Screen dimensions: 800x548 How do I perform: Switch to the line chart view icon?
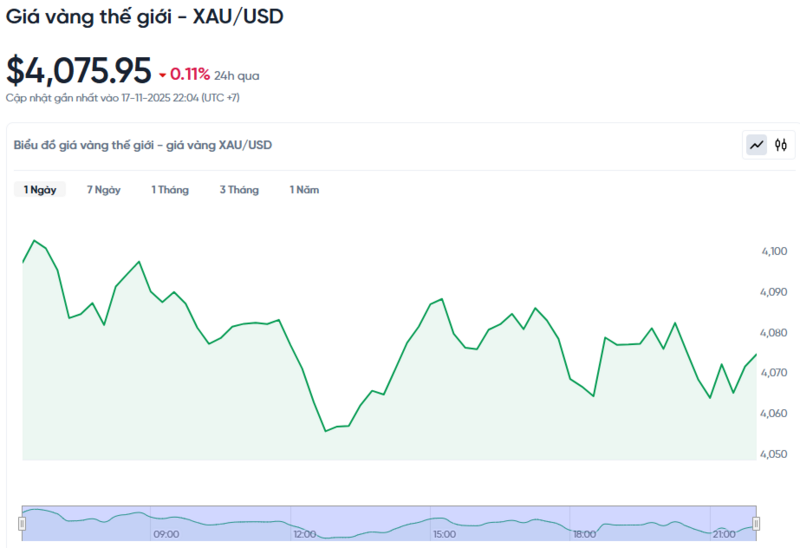757,146
